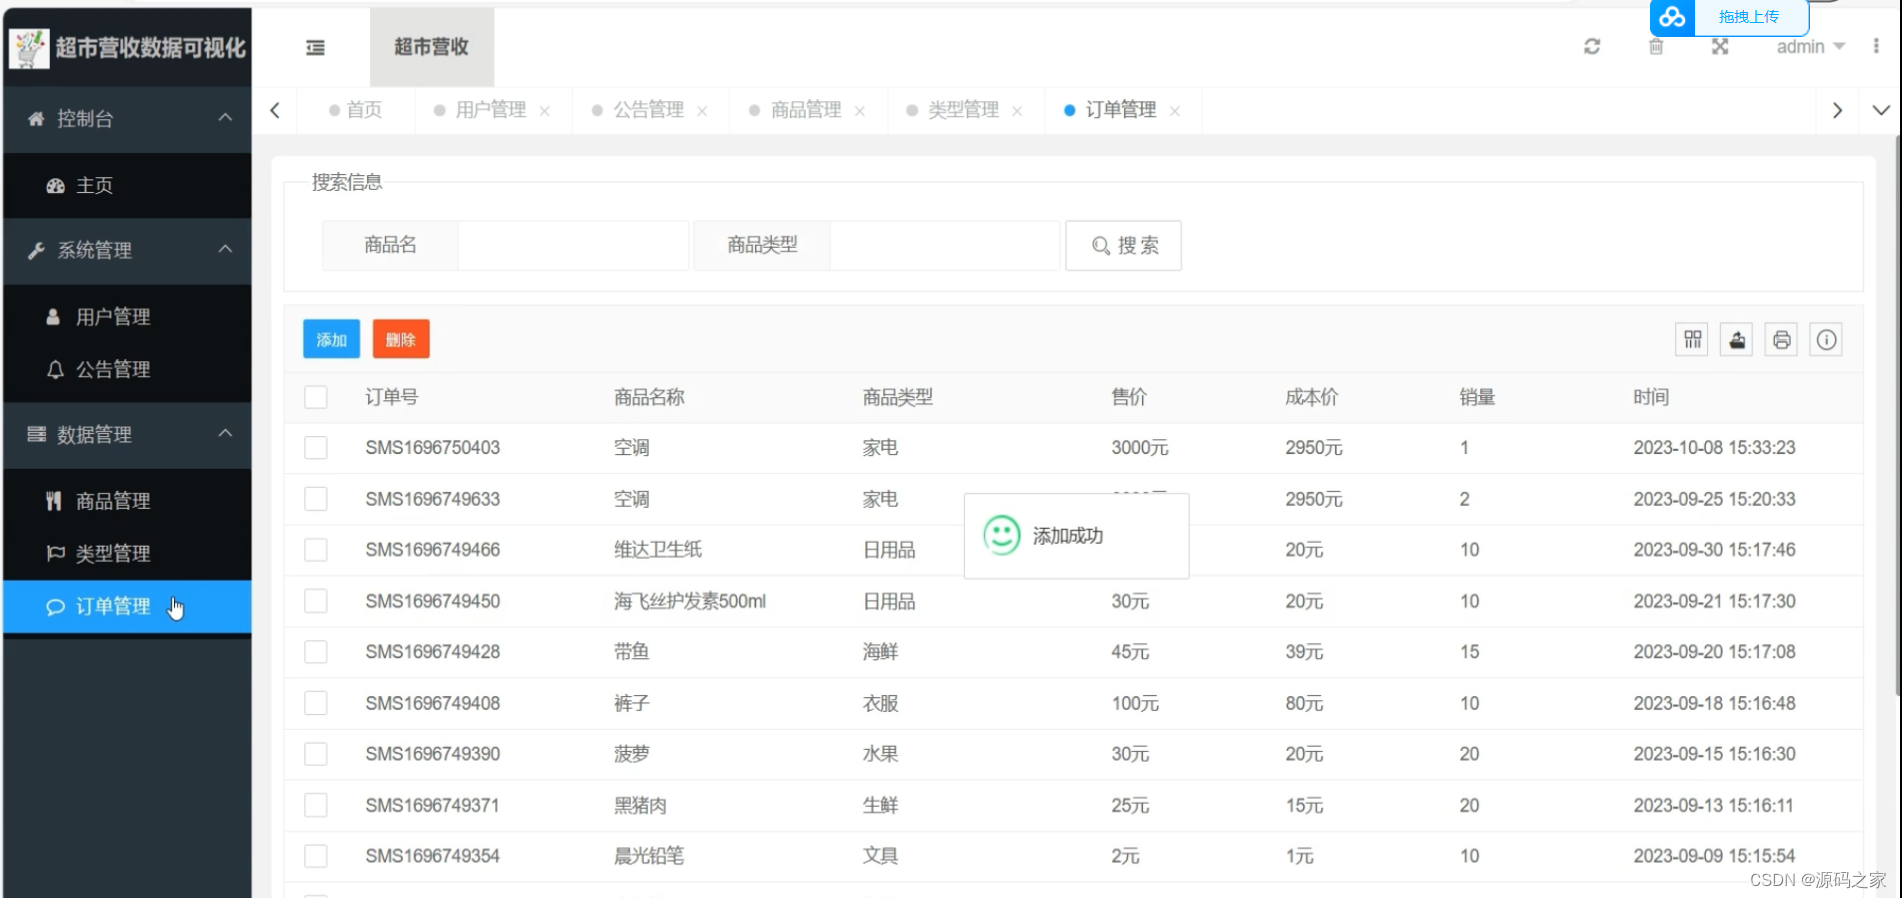The height and width of the screenshot is (898, 1902).
Task: Check the row for order SMS1696750403
Action: pos(316,447)
